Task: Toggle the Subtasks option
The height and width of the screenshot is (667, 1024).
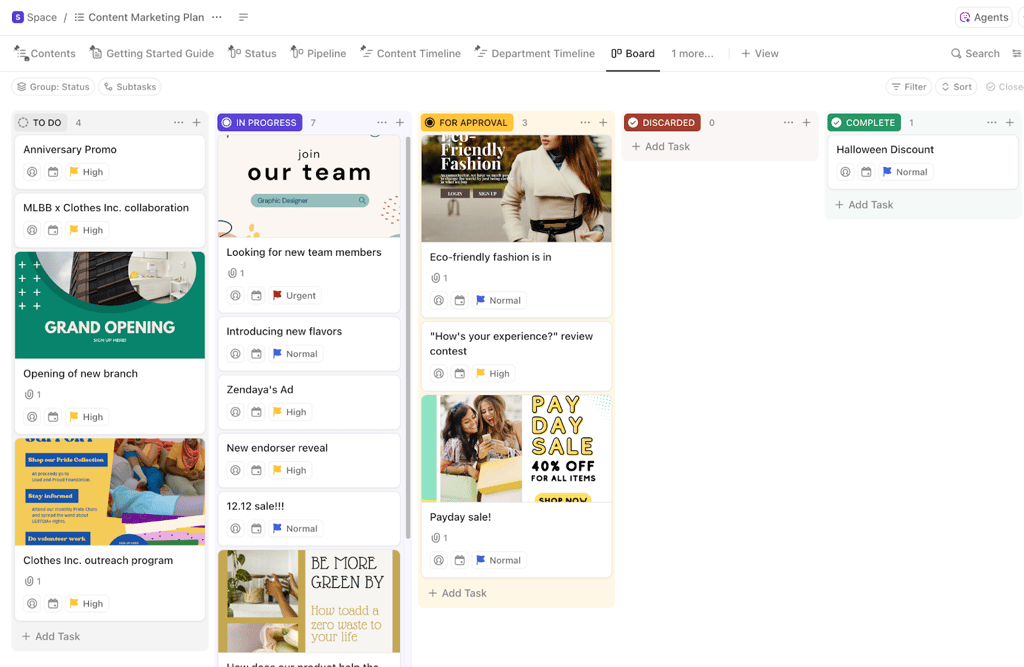Action: [130, 87]
